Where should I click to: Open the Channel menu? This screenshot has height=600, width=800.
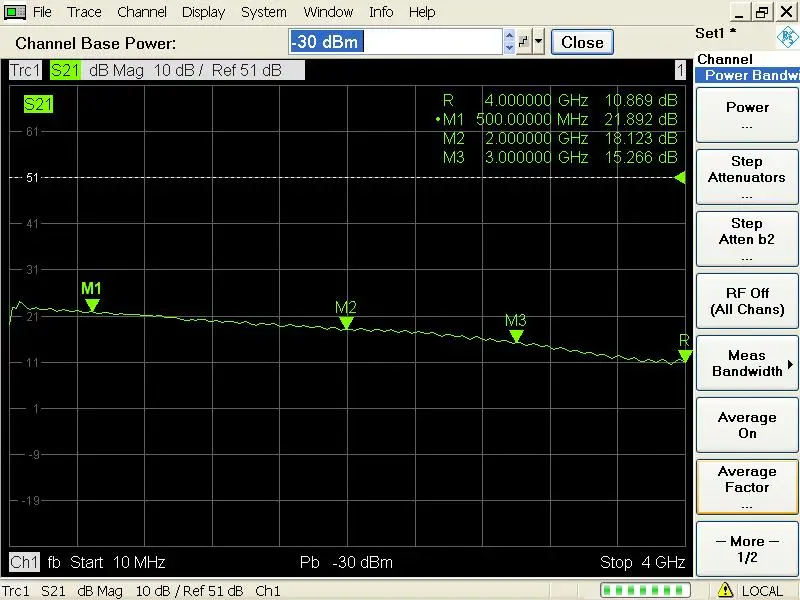pos(142,12)
